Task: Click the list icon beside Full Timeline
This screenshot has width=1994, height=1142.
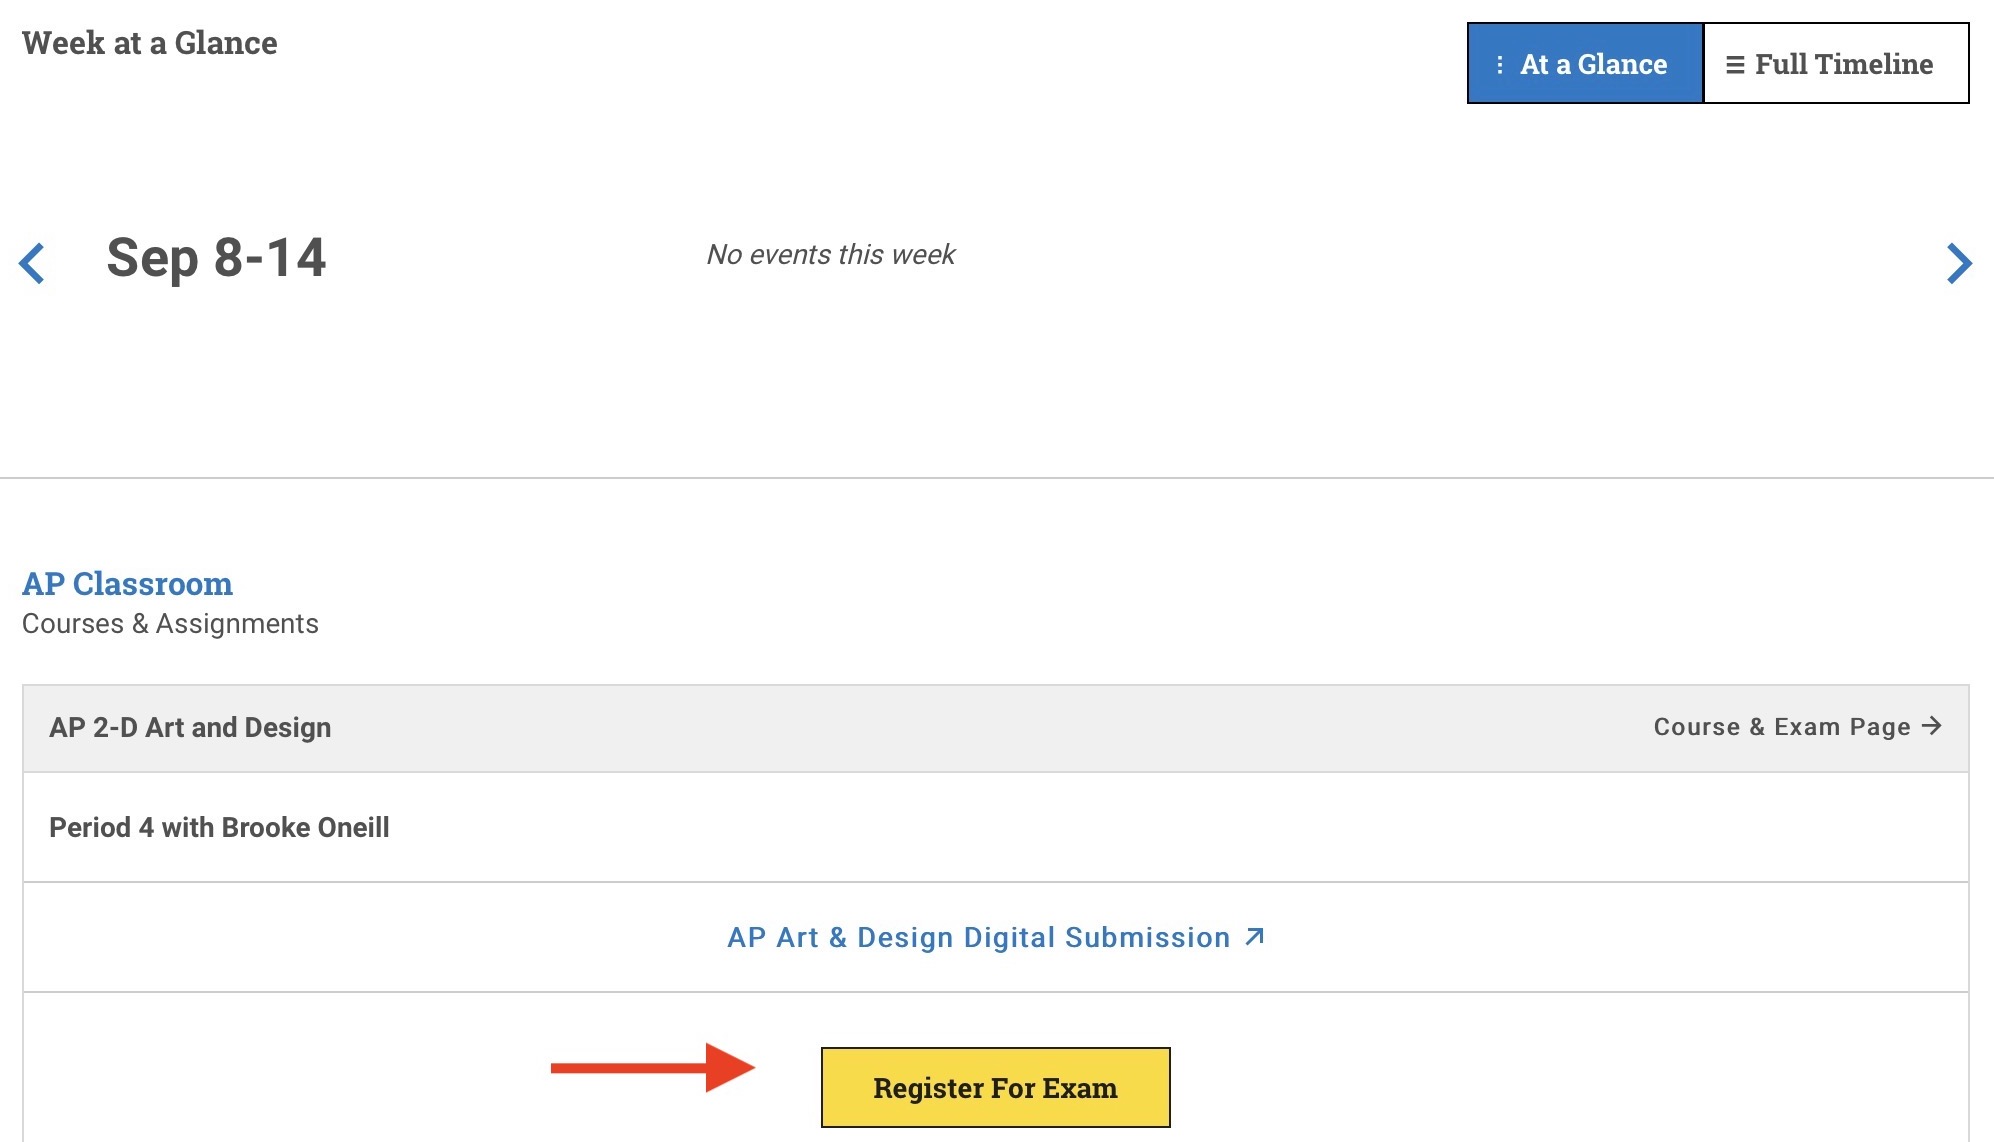Action: [x=1735, y=65]
